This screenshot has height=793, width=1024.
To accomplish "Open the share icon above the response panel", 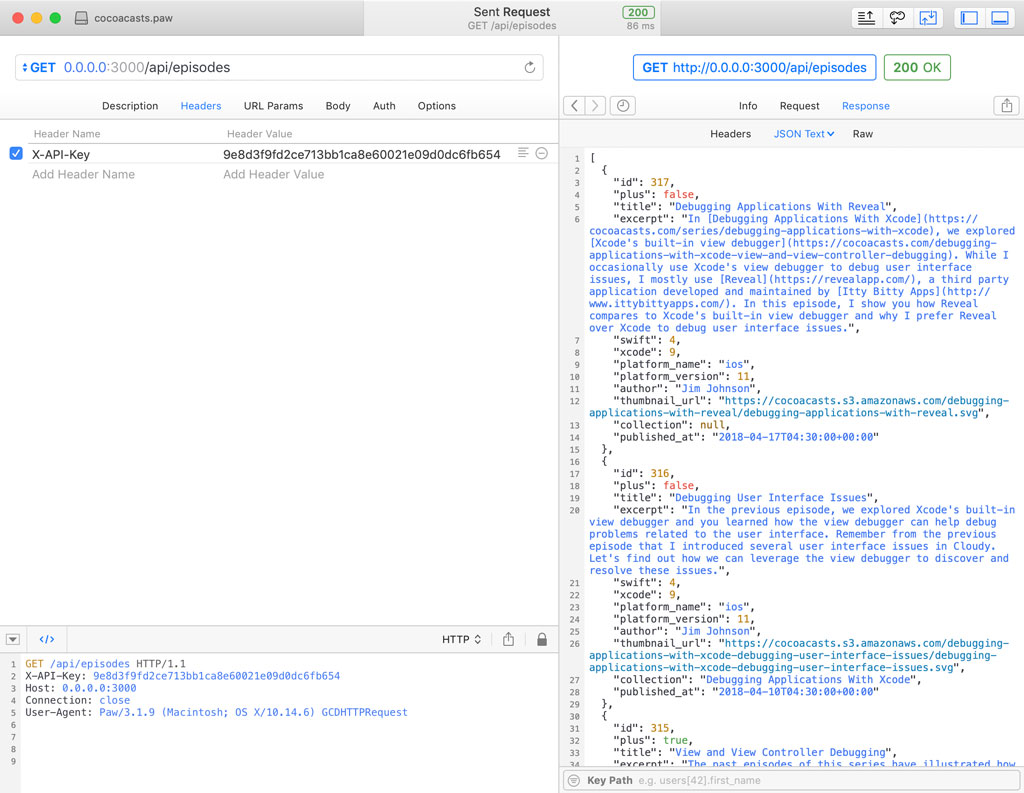I will 1006,105.
